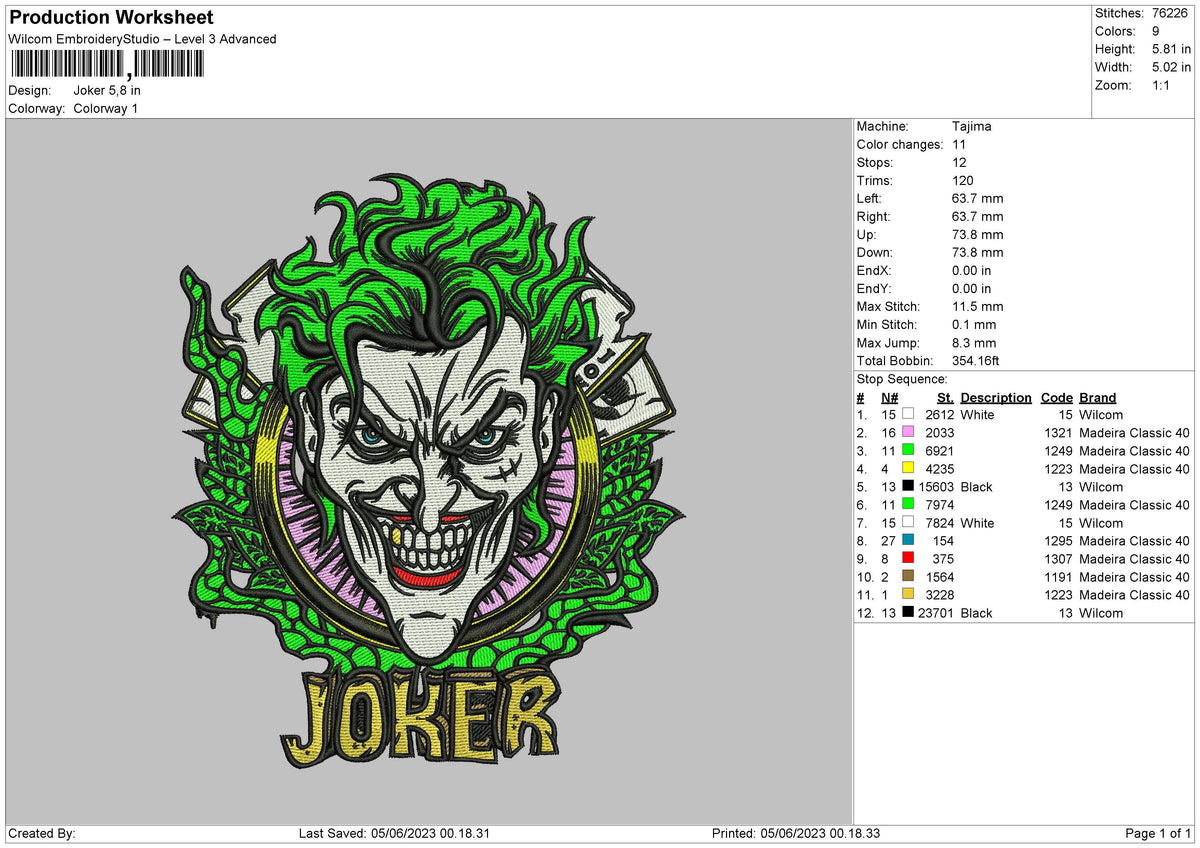The image size is (1200, 848).
Task: Pick the green swatch in stop row 6
Action: click(908, 504)
